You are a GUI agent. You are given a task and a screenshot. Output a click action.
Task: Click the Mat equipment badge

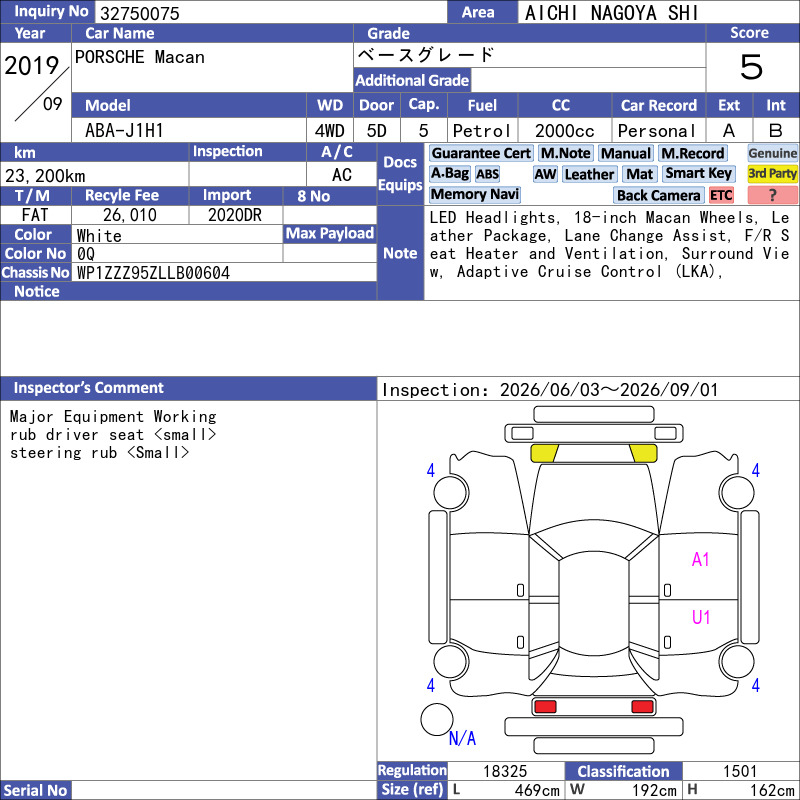point(639,174)
